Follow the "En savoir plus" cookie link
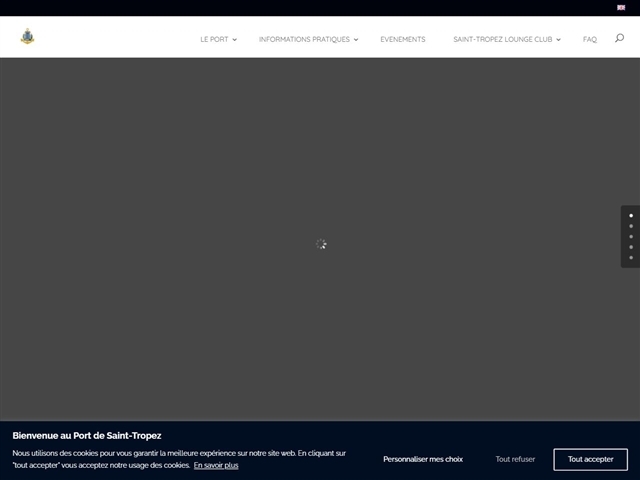 tap(216, 465)
